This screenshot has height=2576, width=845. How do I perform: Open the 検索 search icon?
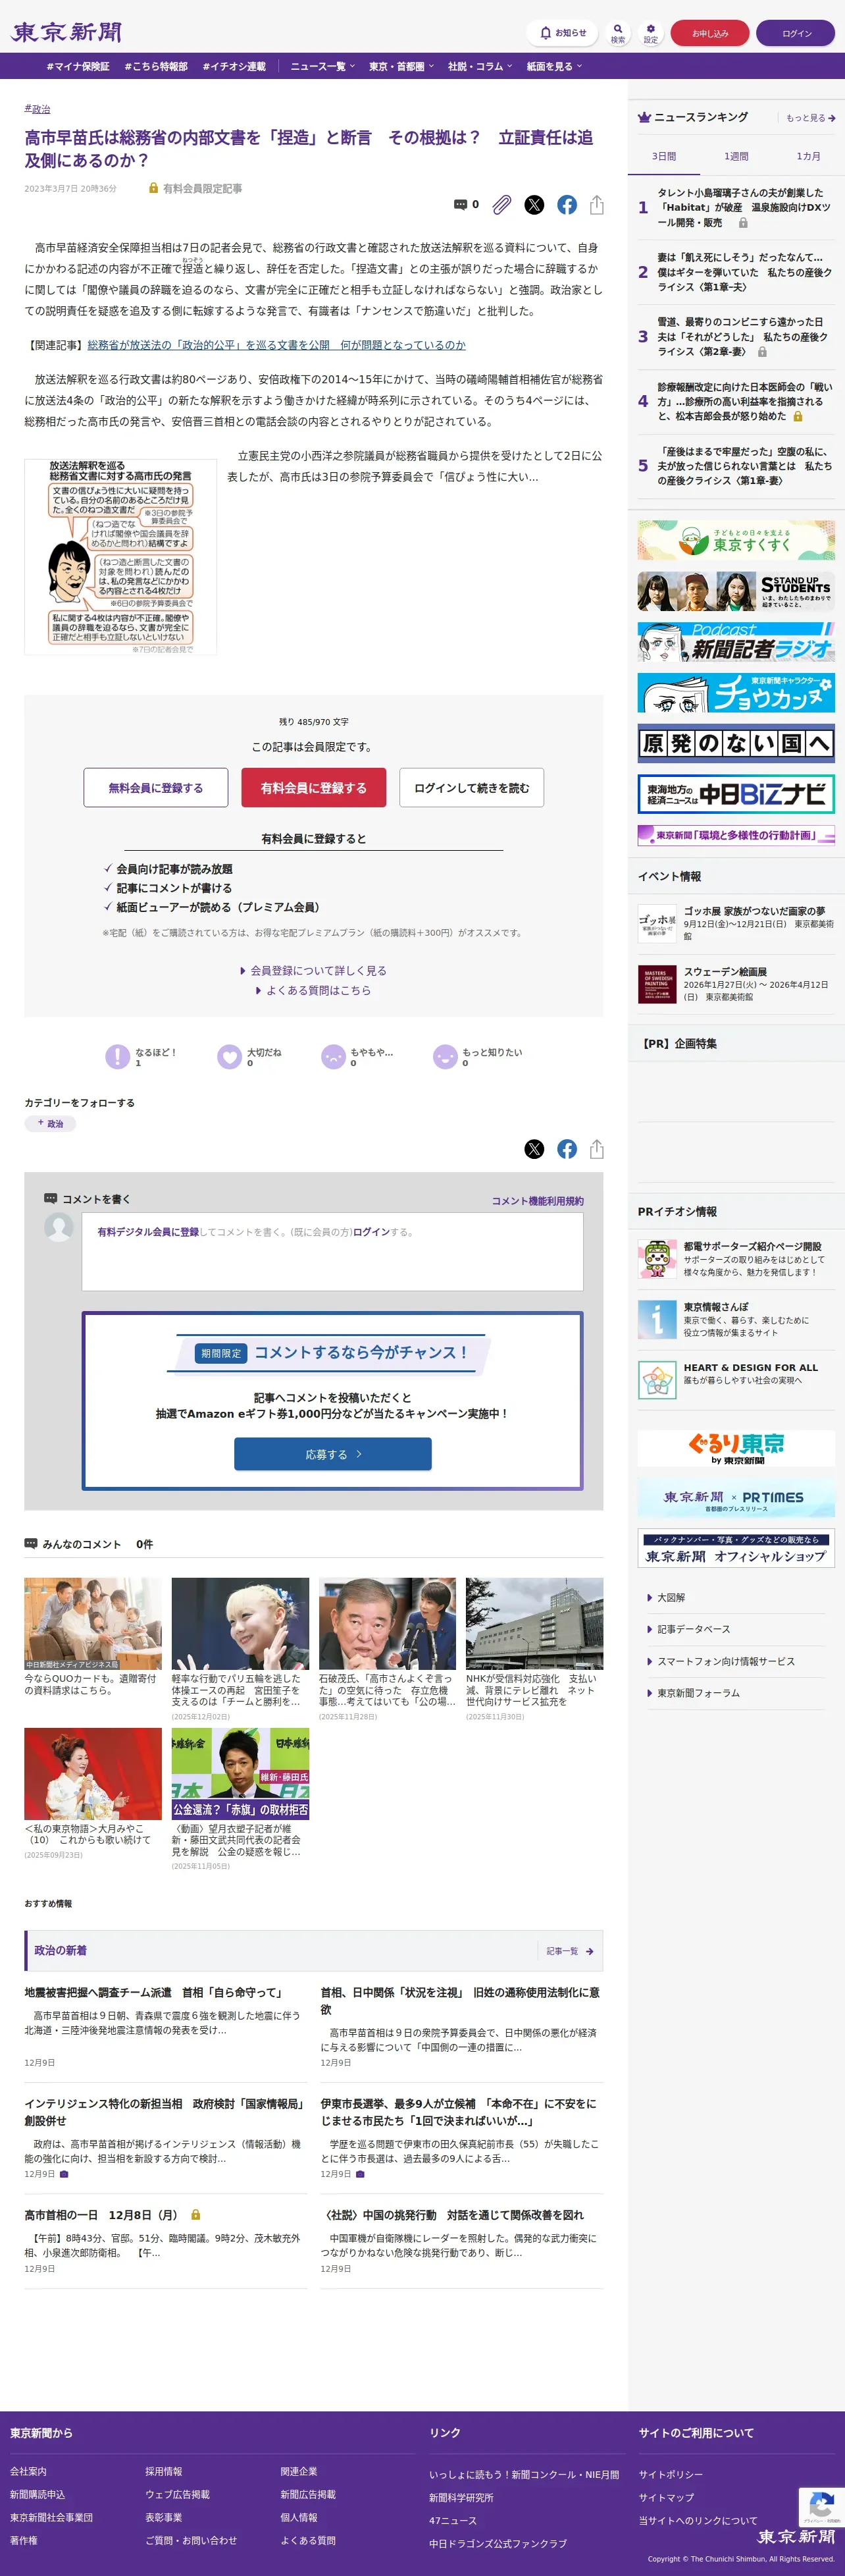618,33
